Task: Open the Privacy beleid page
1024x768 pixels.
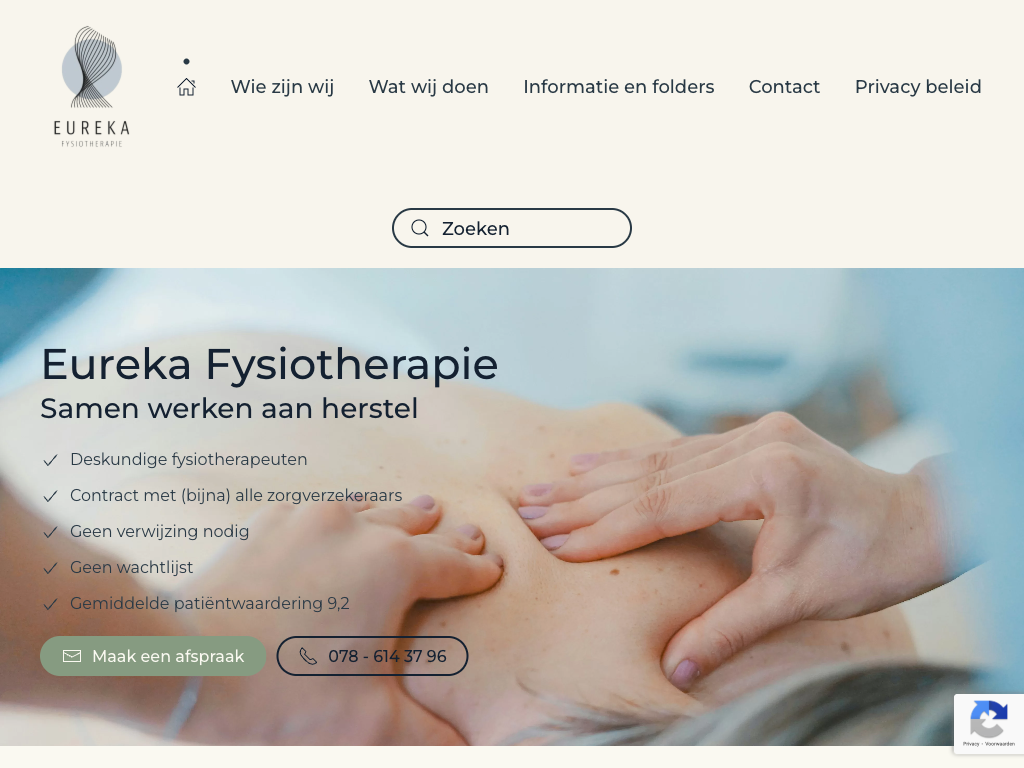Action: [x=918, y=87]
